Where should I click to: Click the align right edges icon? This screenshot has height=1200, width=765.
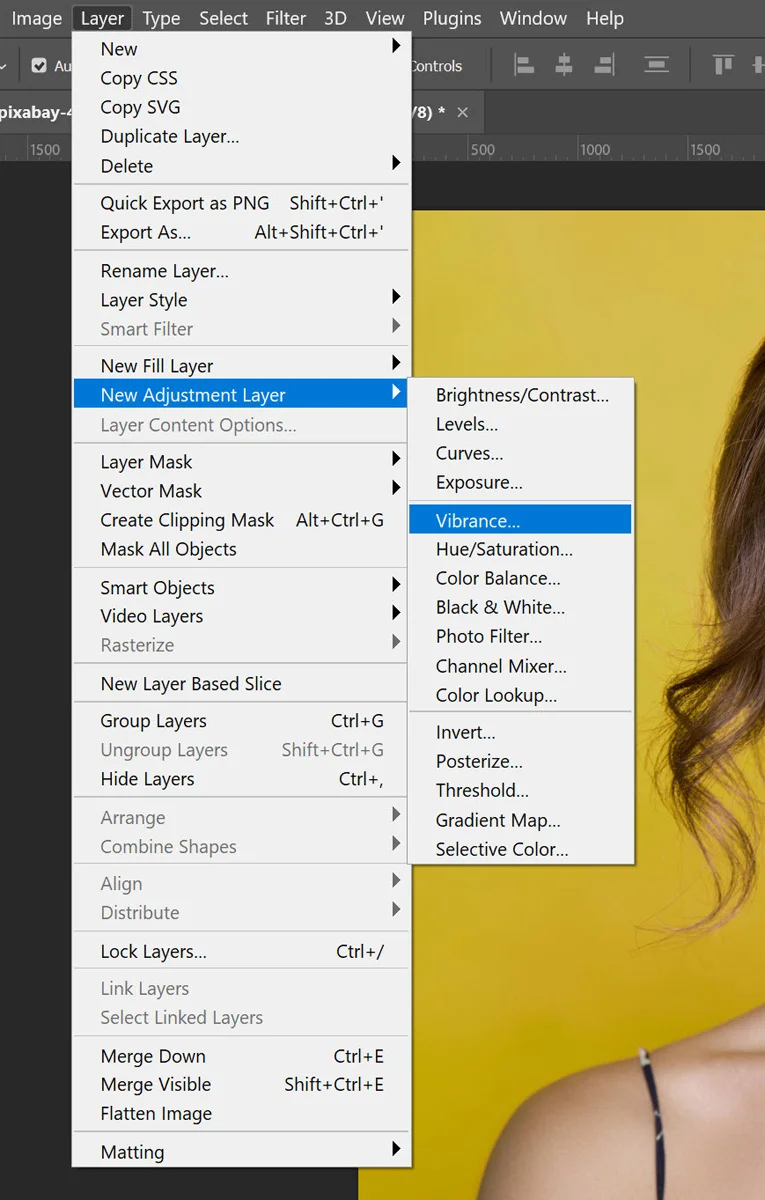(x=604, y=65)
